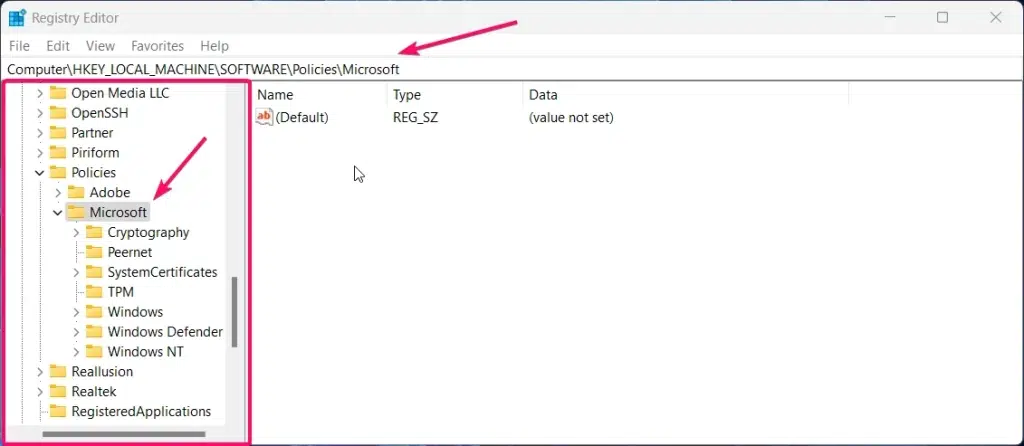Select the Realtek folder icon
The height and width of the screenshot is (446, 1024).
58,391
